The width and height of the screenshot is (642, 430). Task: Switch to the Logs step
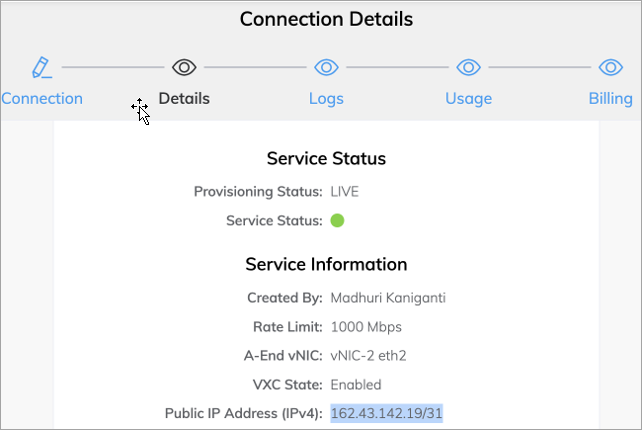[326, 98]
